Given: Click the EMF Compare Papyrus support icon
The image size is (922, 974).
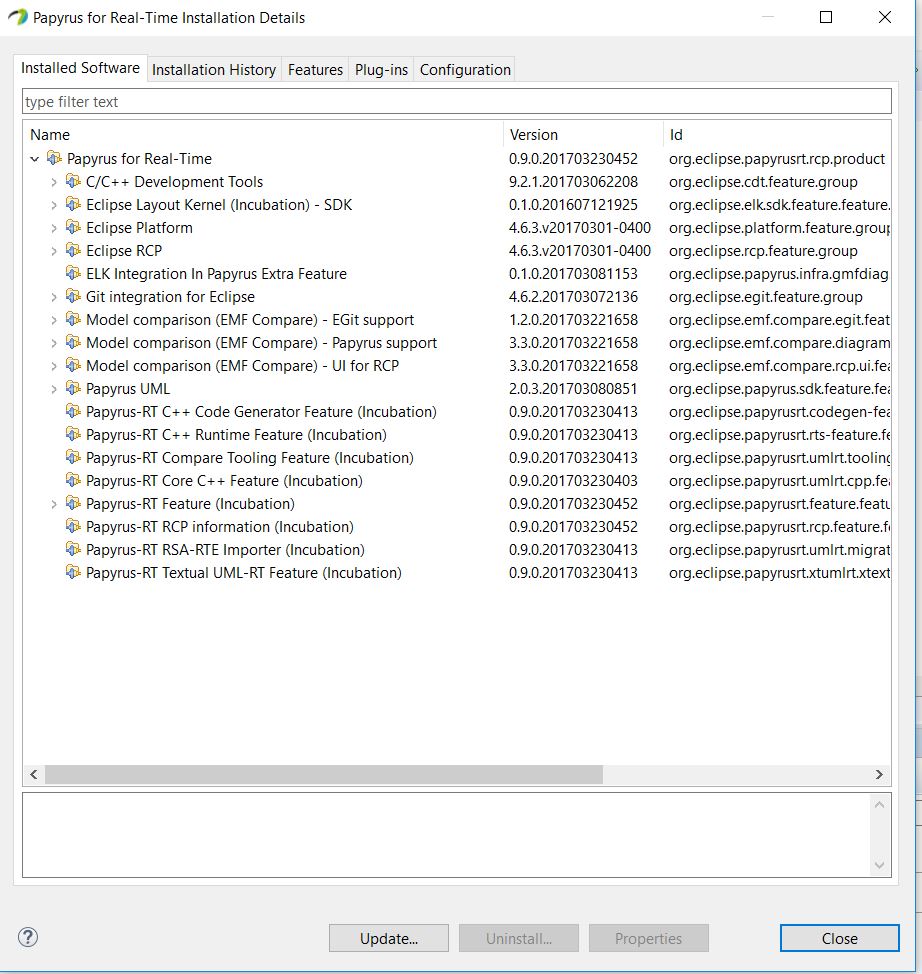Looking at the screenshot, I should [x=73, y=342].
